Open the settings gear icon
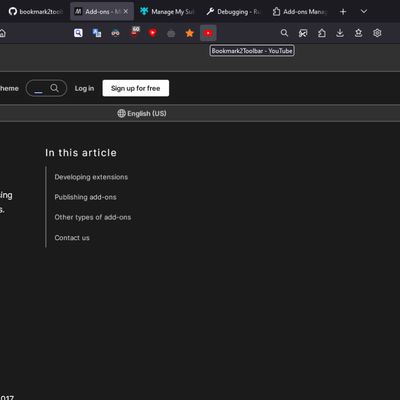This screenshot has width=400, height=400. coord(377,33)
